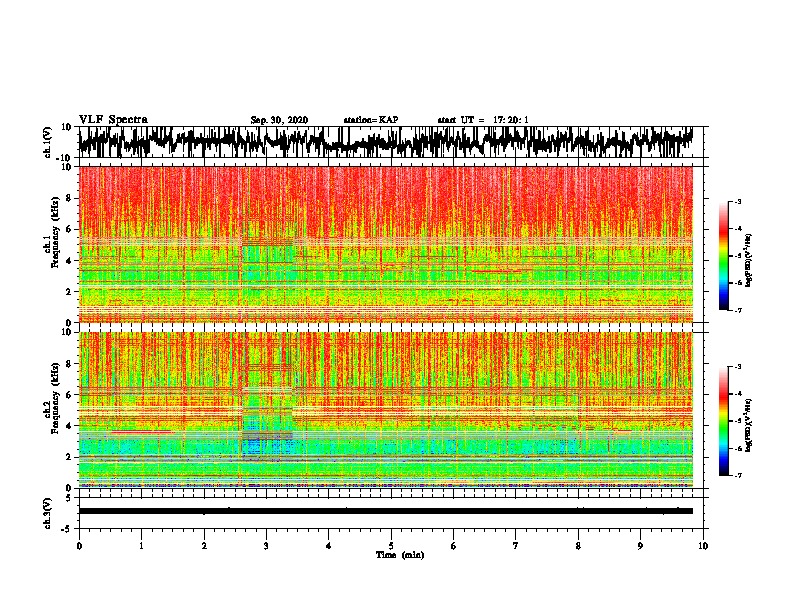This screenshot has height=612, width=792.
Task: Click the "-7" tick on ch.1 colorbar
Action: [x=737, y=310]
